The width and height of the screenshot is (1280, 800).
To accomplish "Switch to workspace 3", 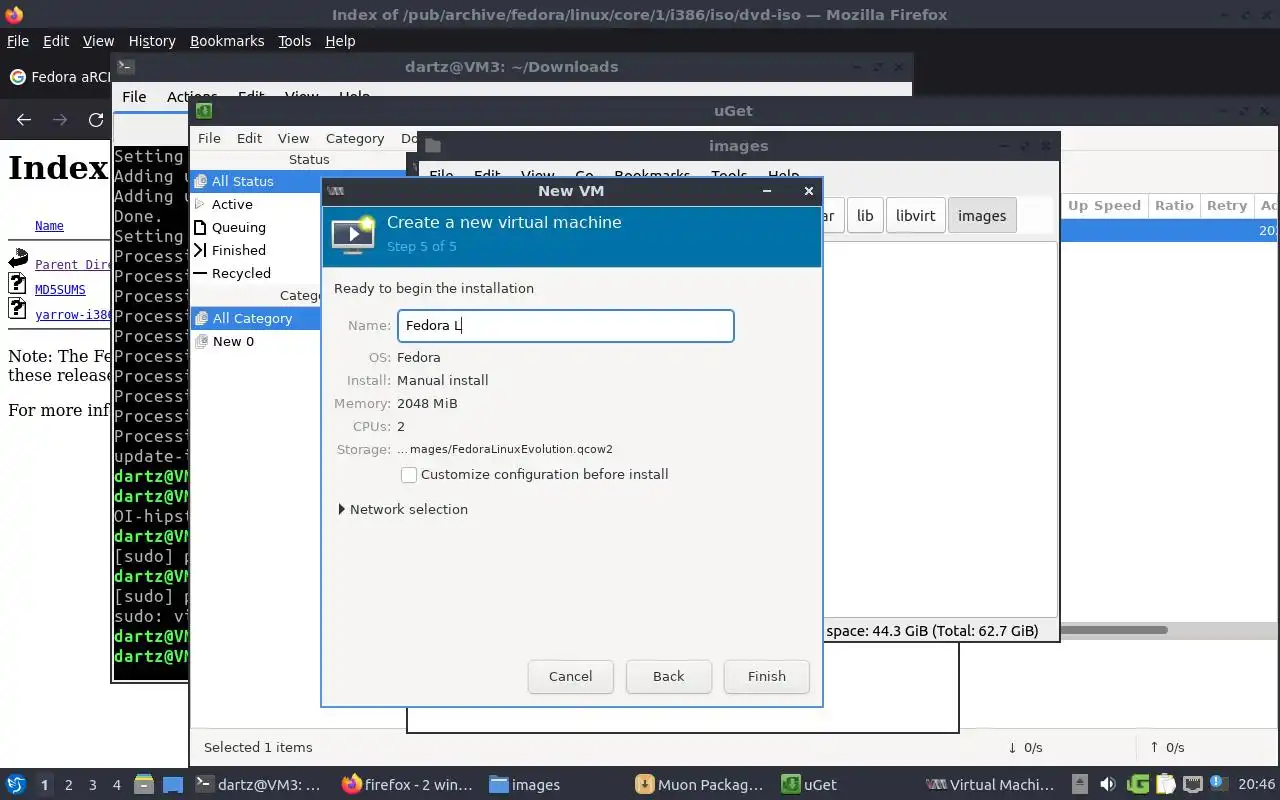I will (x=93, y=785).
